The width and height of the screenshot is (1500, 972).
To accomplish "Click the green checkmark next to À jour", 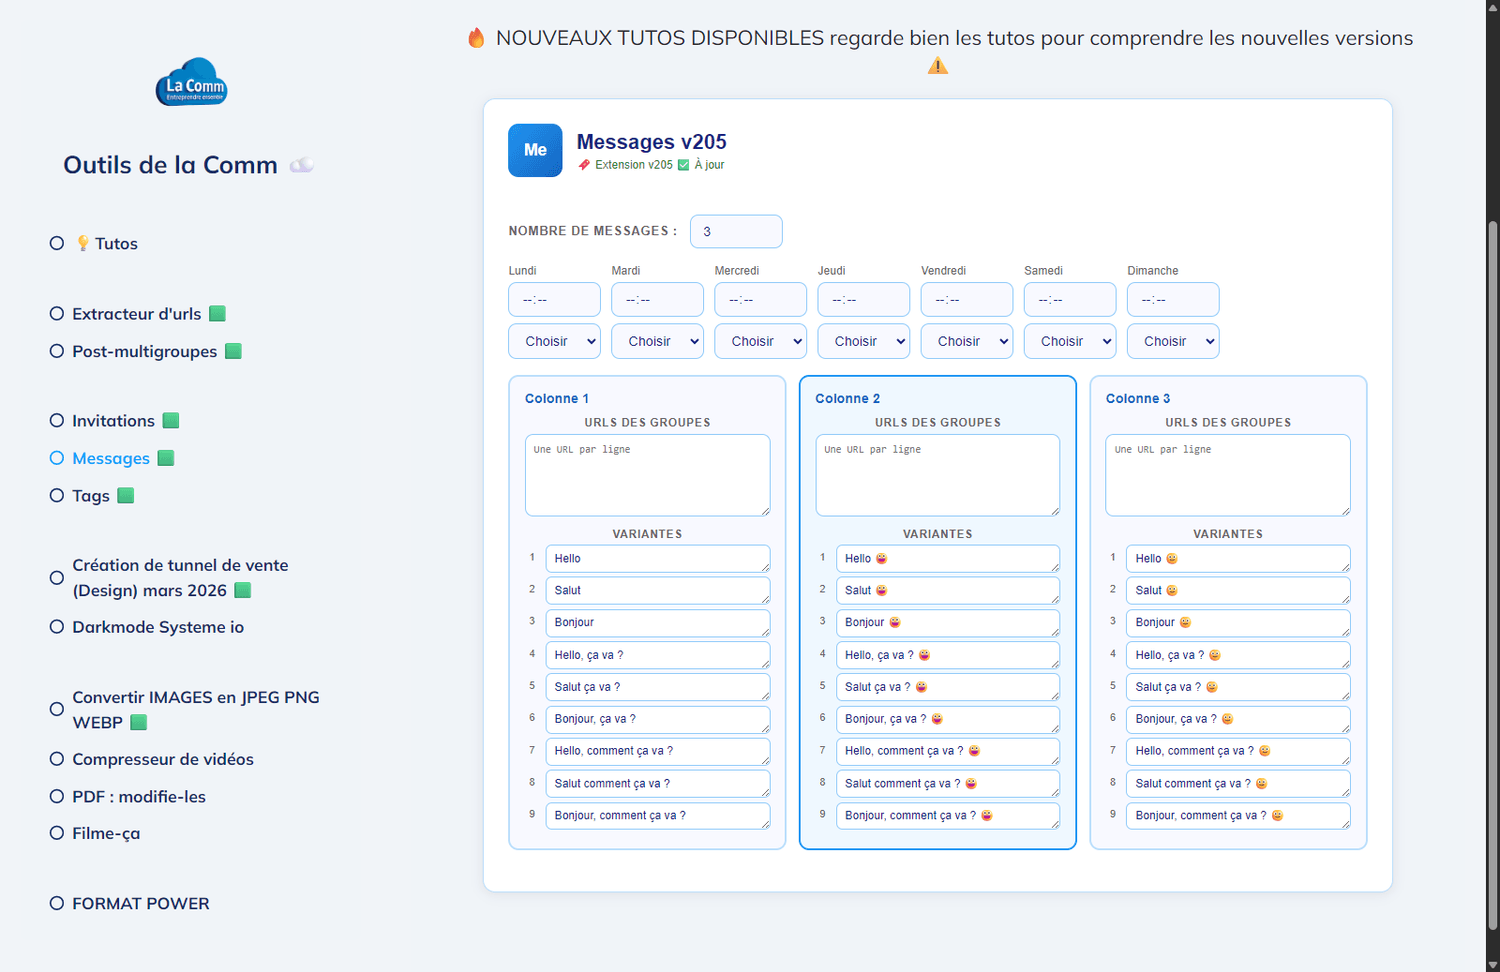I will [684, 165].
